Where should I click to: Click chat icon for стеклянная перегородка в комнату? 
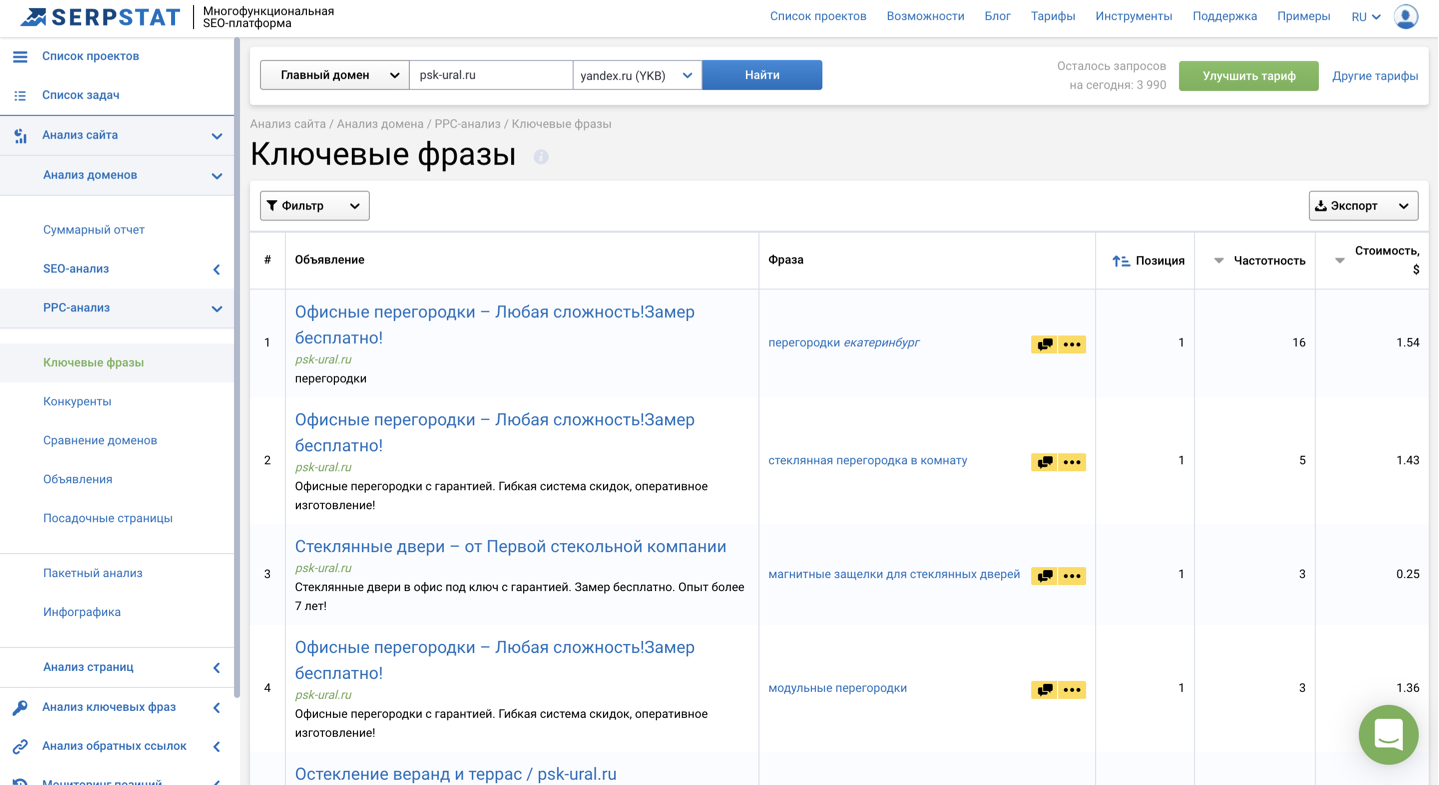coord(1045,462)
